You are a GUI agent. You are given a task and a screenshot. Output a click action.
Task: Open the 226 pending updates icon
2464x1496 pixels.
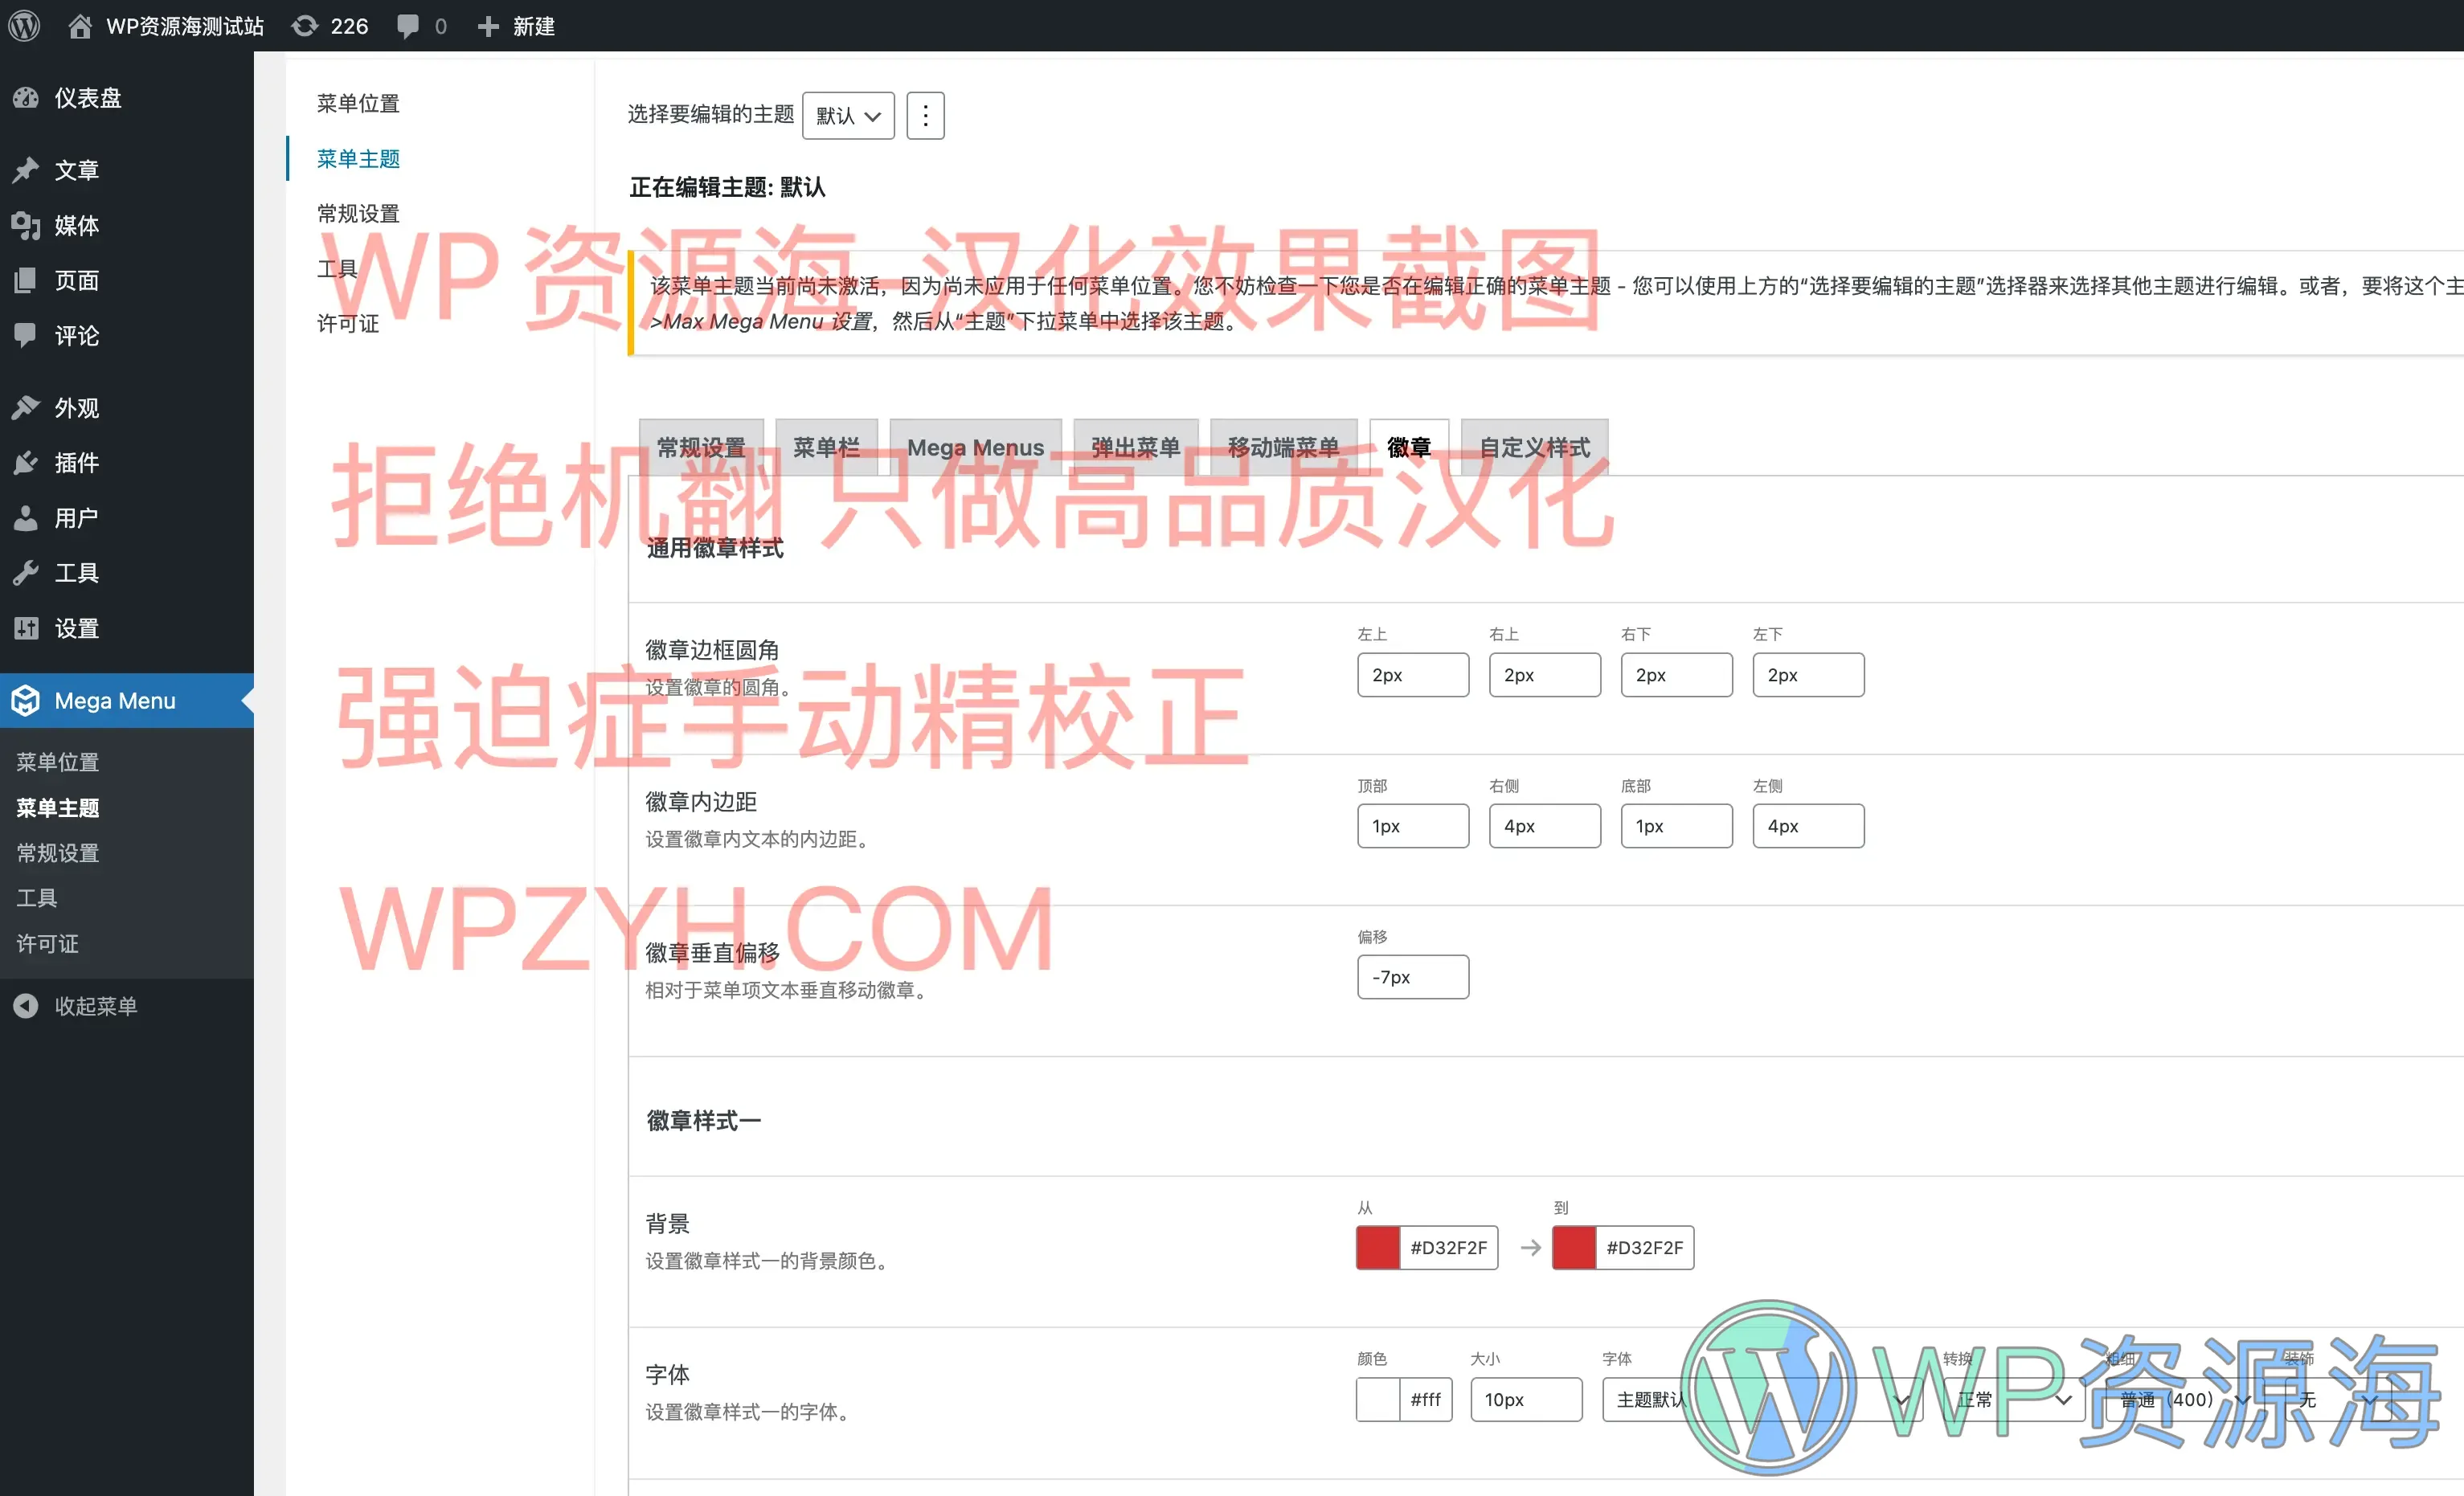point(305,26)
